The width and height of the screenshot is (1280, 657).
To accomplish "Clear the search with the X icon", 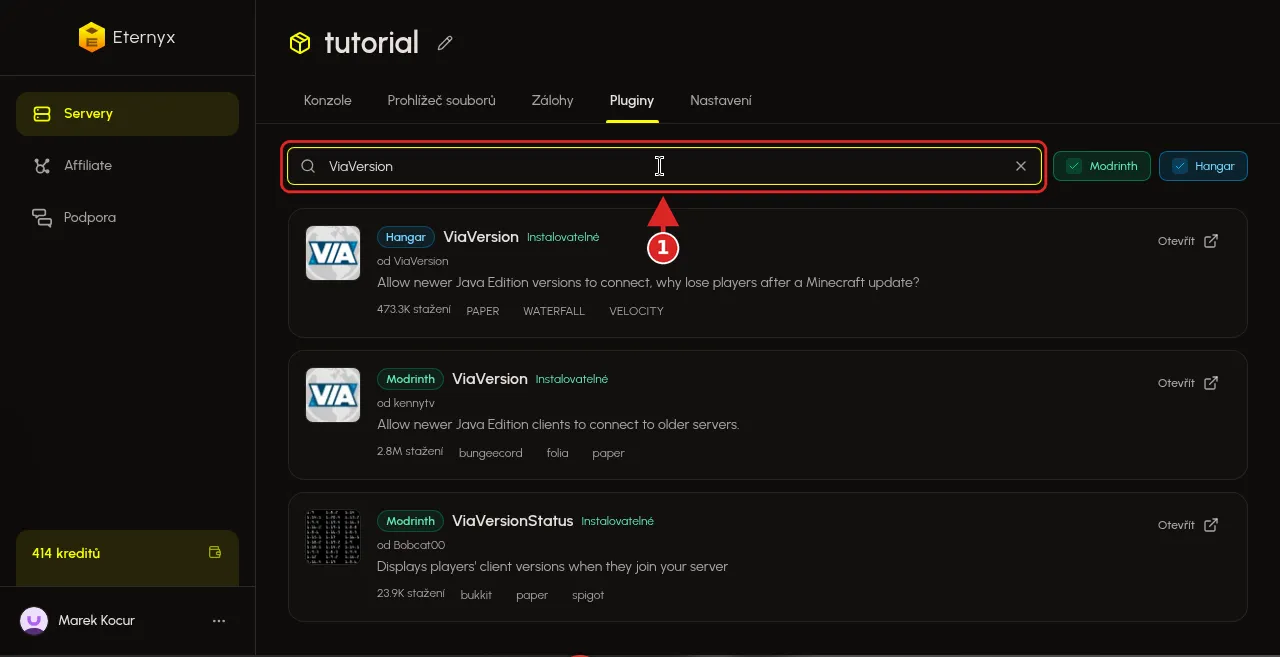I will (x=1021, y=167).
